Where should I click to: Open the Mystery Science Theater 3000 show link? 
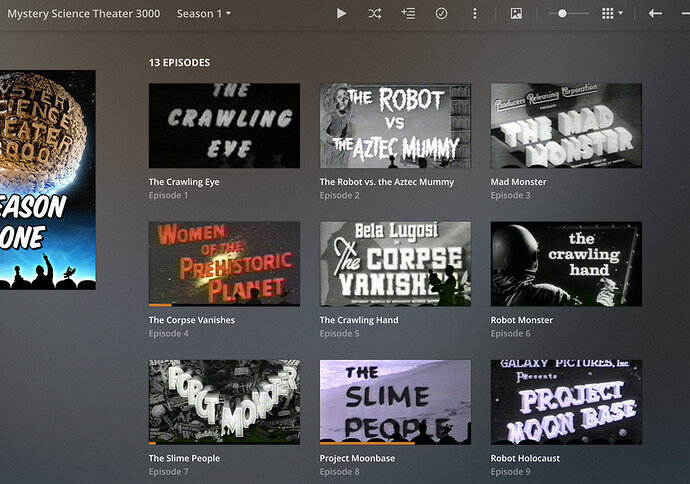[84, 14]
